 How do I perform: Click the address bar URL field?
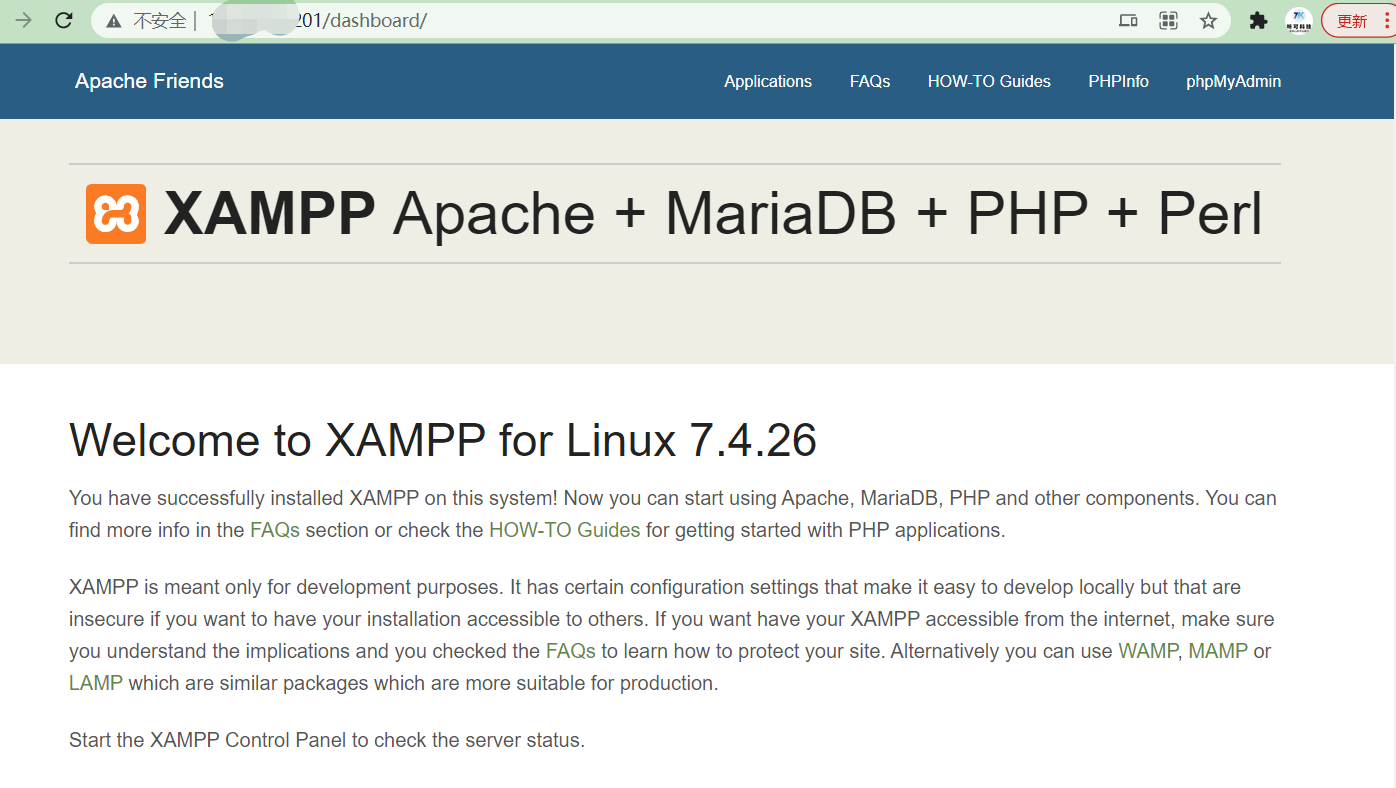[x=660, y=20]
